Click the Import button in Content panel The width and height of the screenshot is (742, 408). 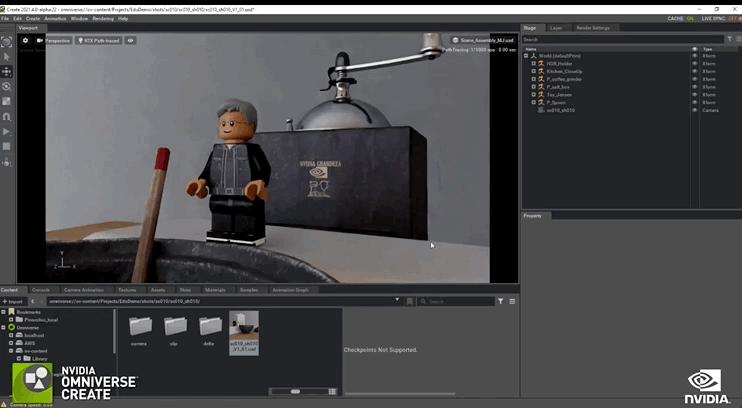pos(13,300)
